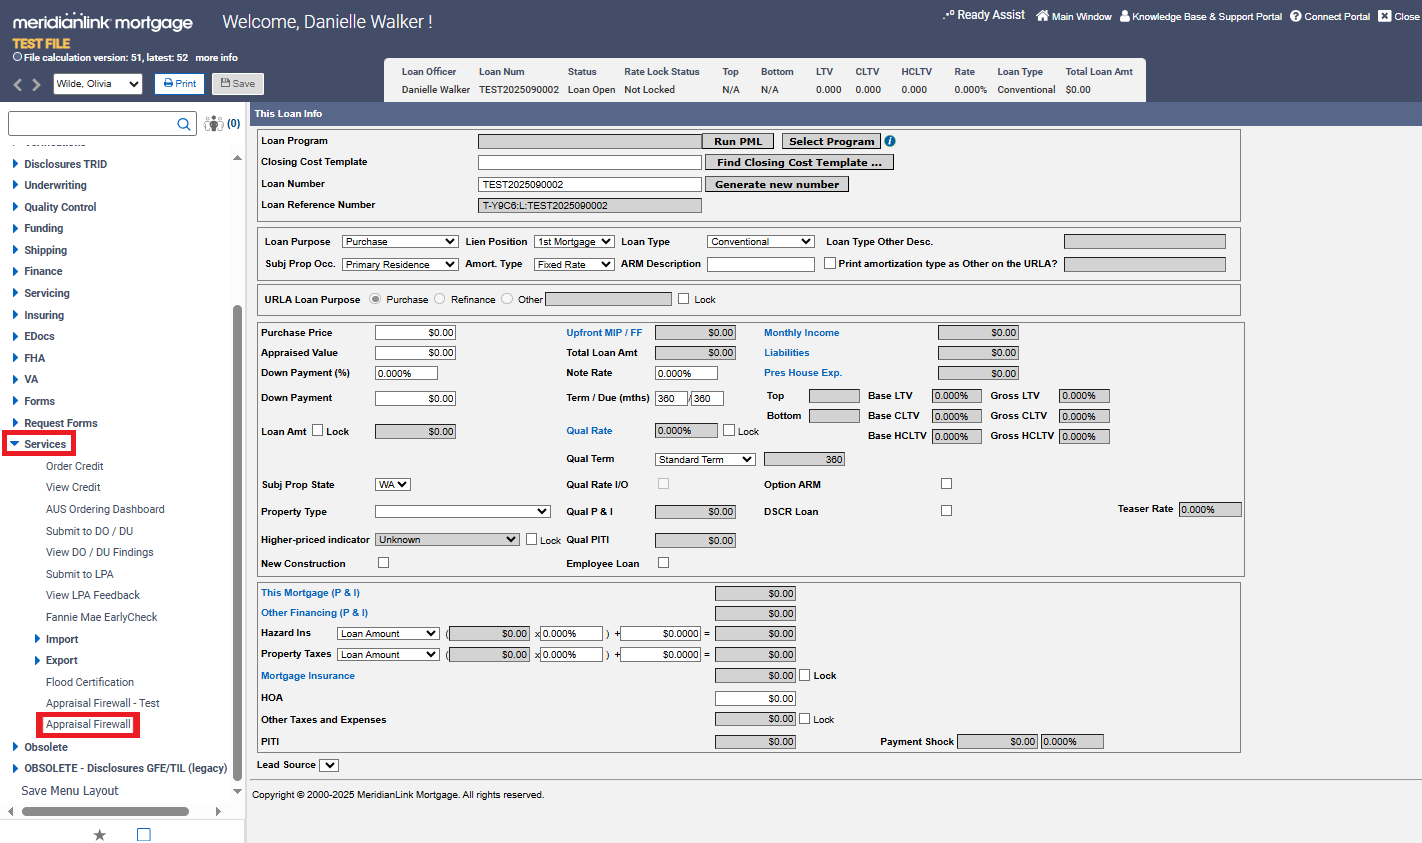Open borrower dropdown Wilde, Olivia
This screenshot has height=843, width=1422.
pyautogui.click(x=98, y=84)
